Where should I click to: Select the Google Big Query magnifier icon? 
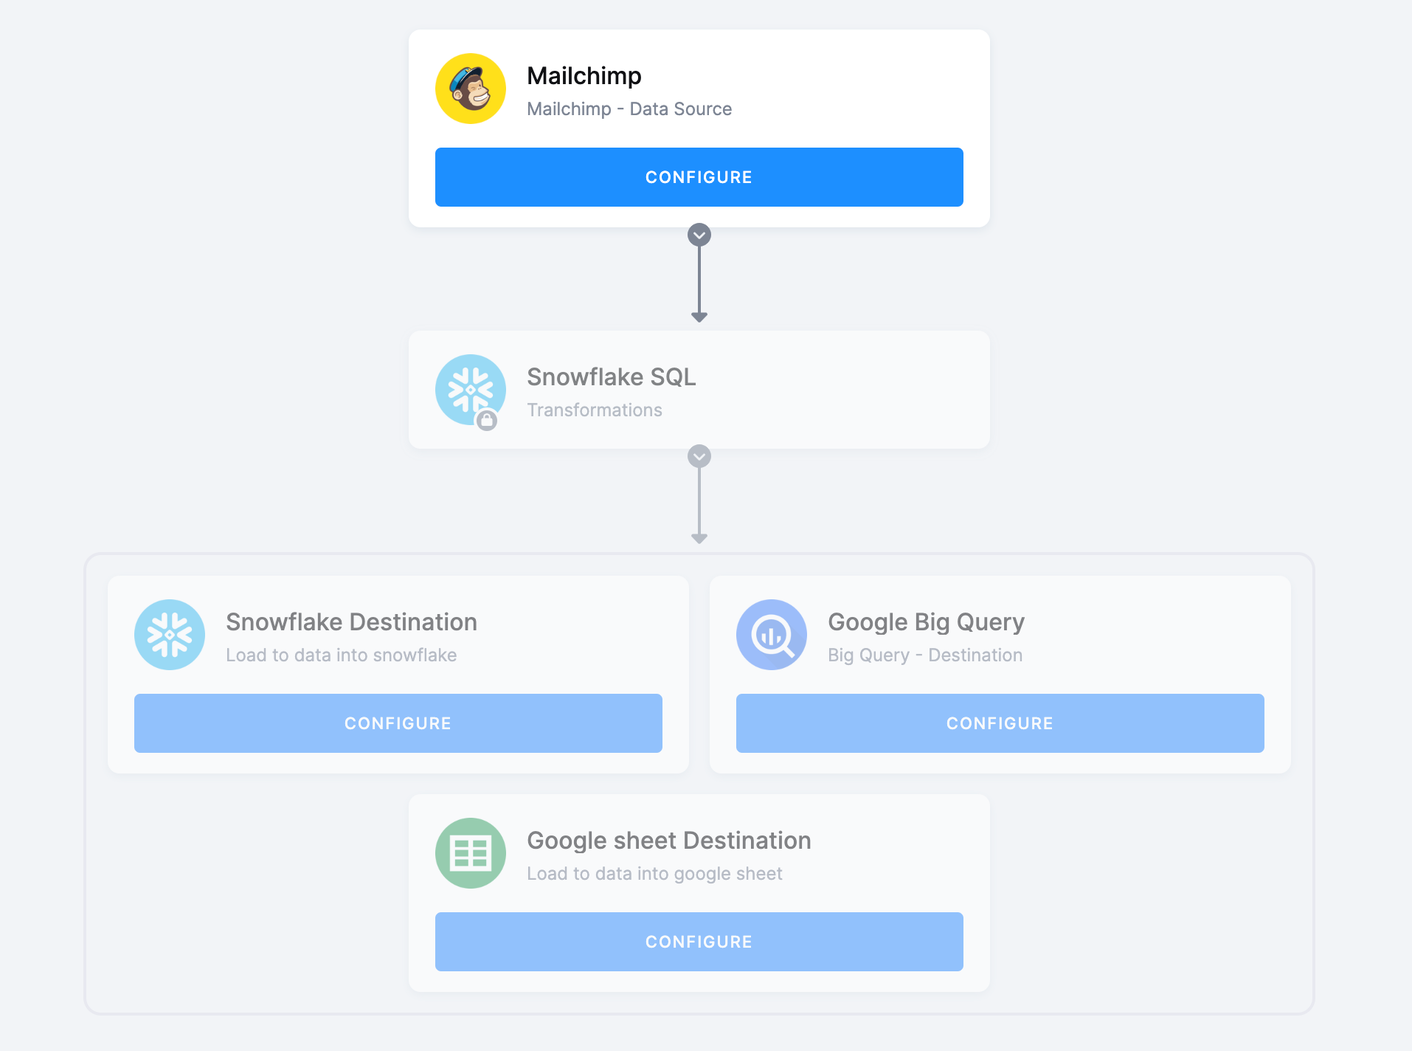(x=771, y=635)
